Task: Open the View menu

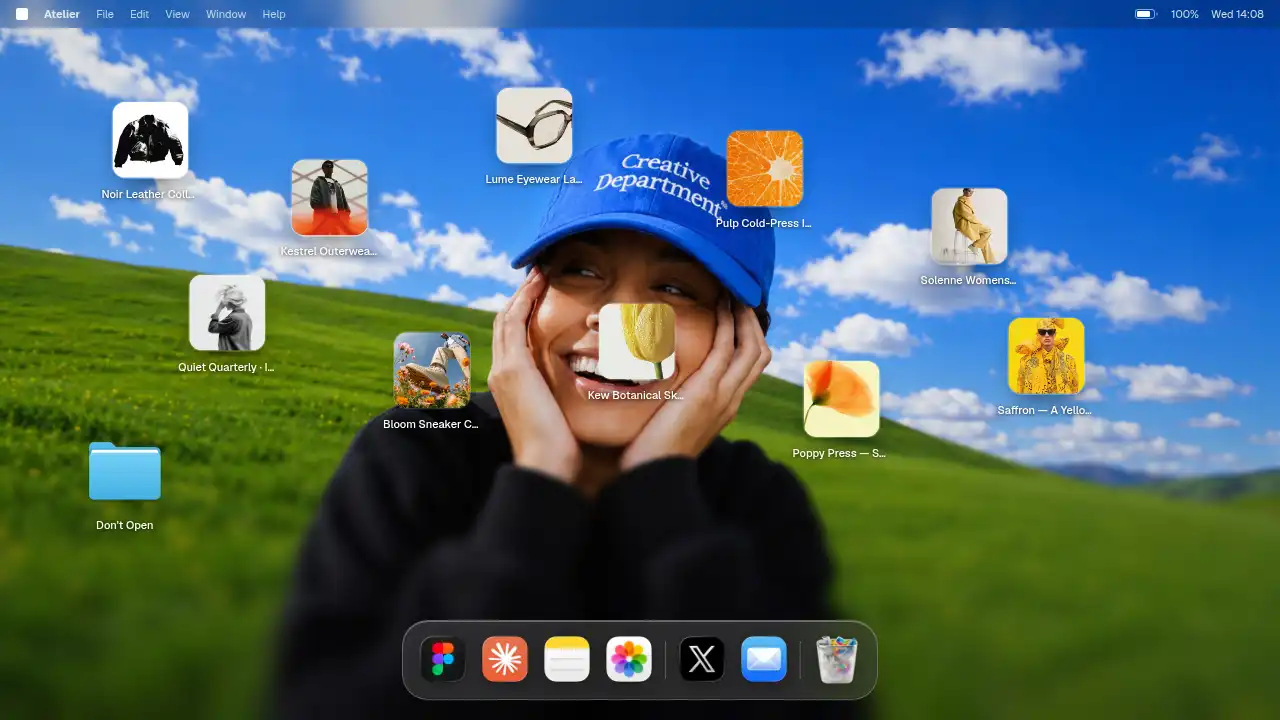Action: (x=177, y=14)
